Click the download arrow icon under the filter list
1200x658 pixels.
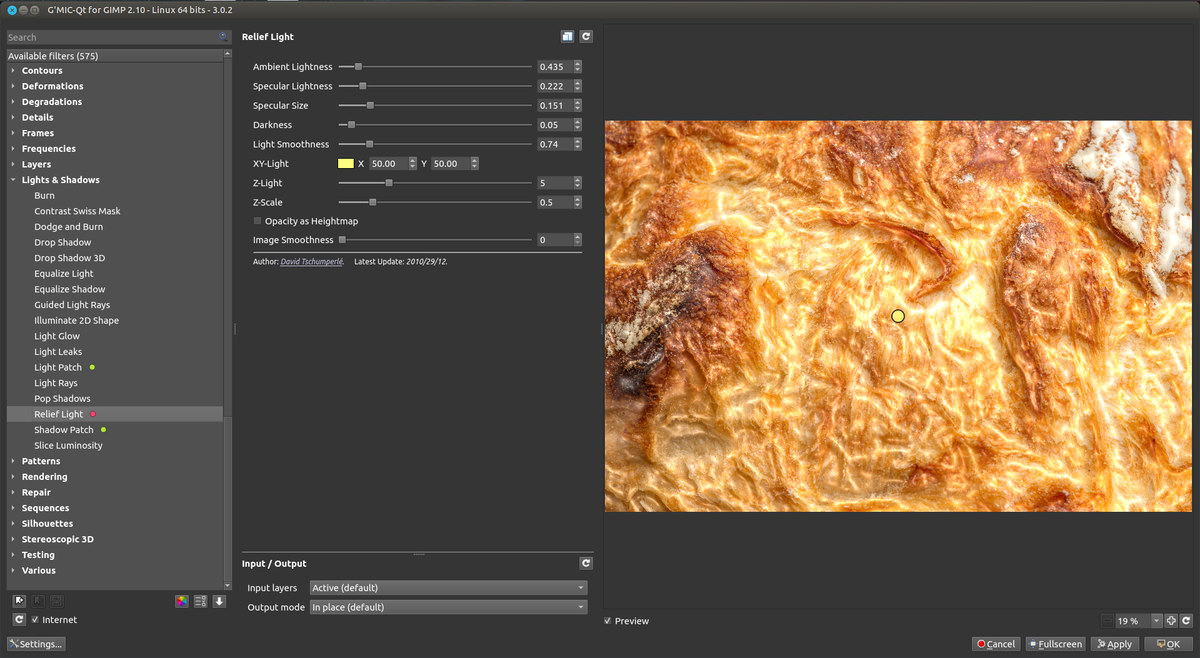[x=219, y=601]
